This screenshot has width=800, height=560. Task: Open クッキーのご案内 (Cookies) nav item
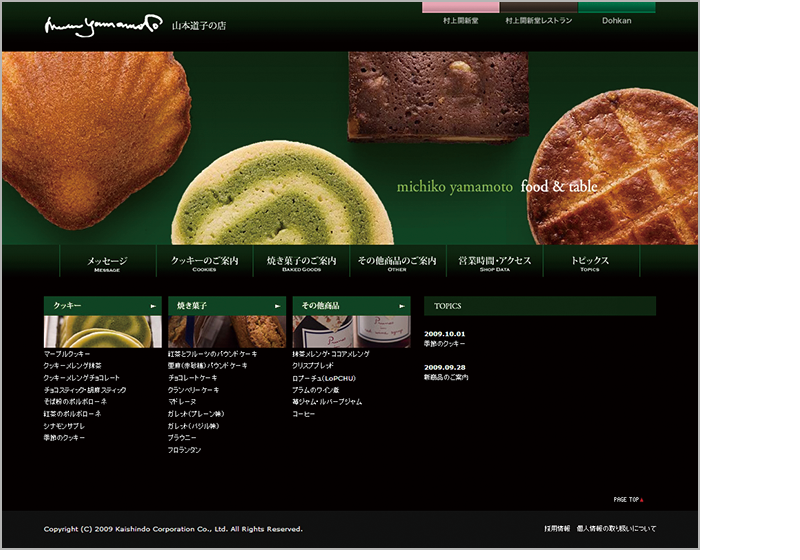coord(205,262)
